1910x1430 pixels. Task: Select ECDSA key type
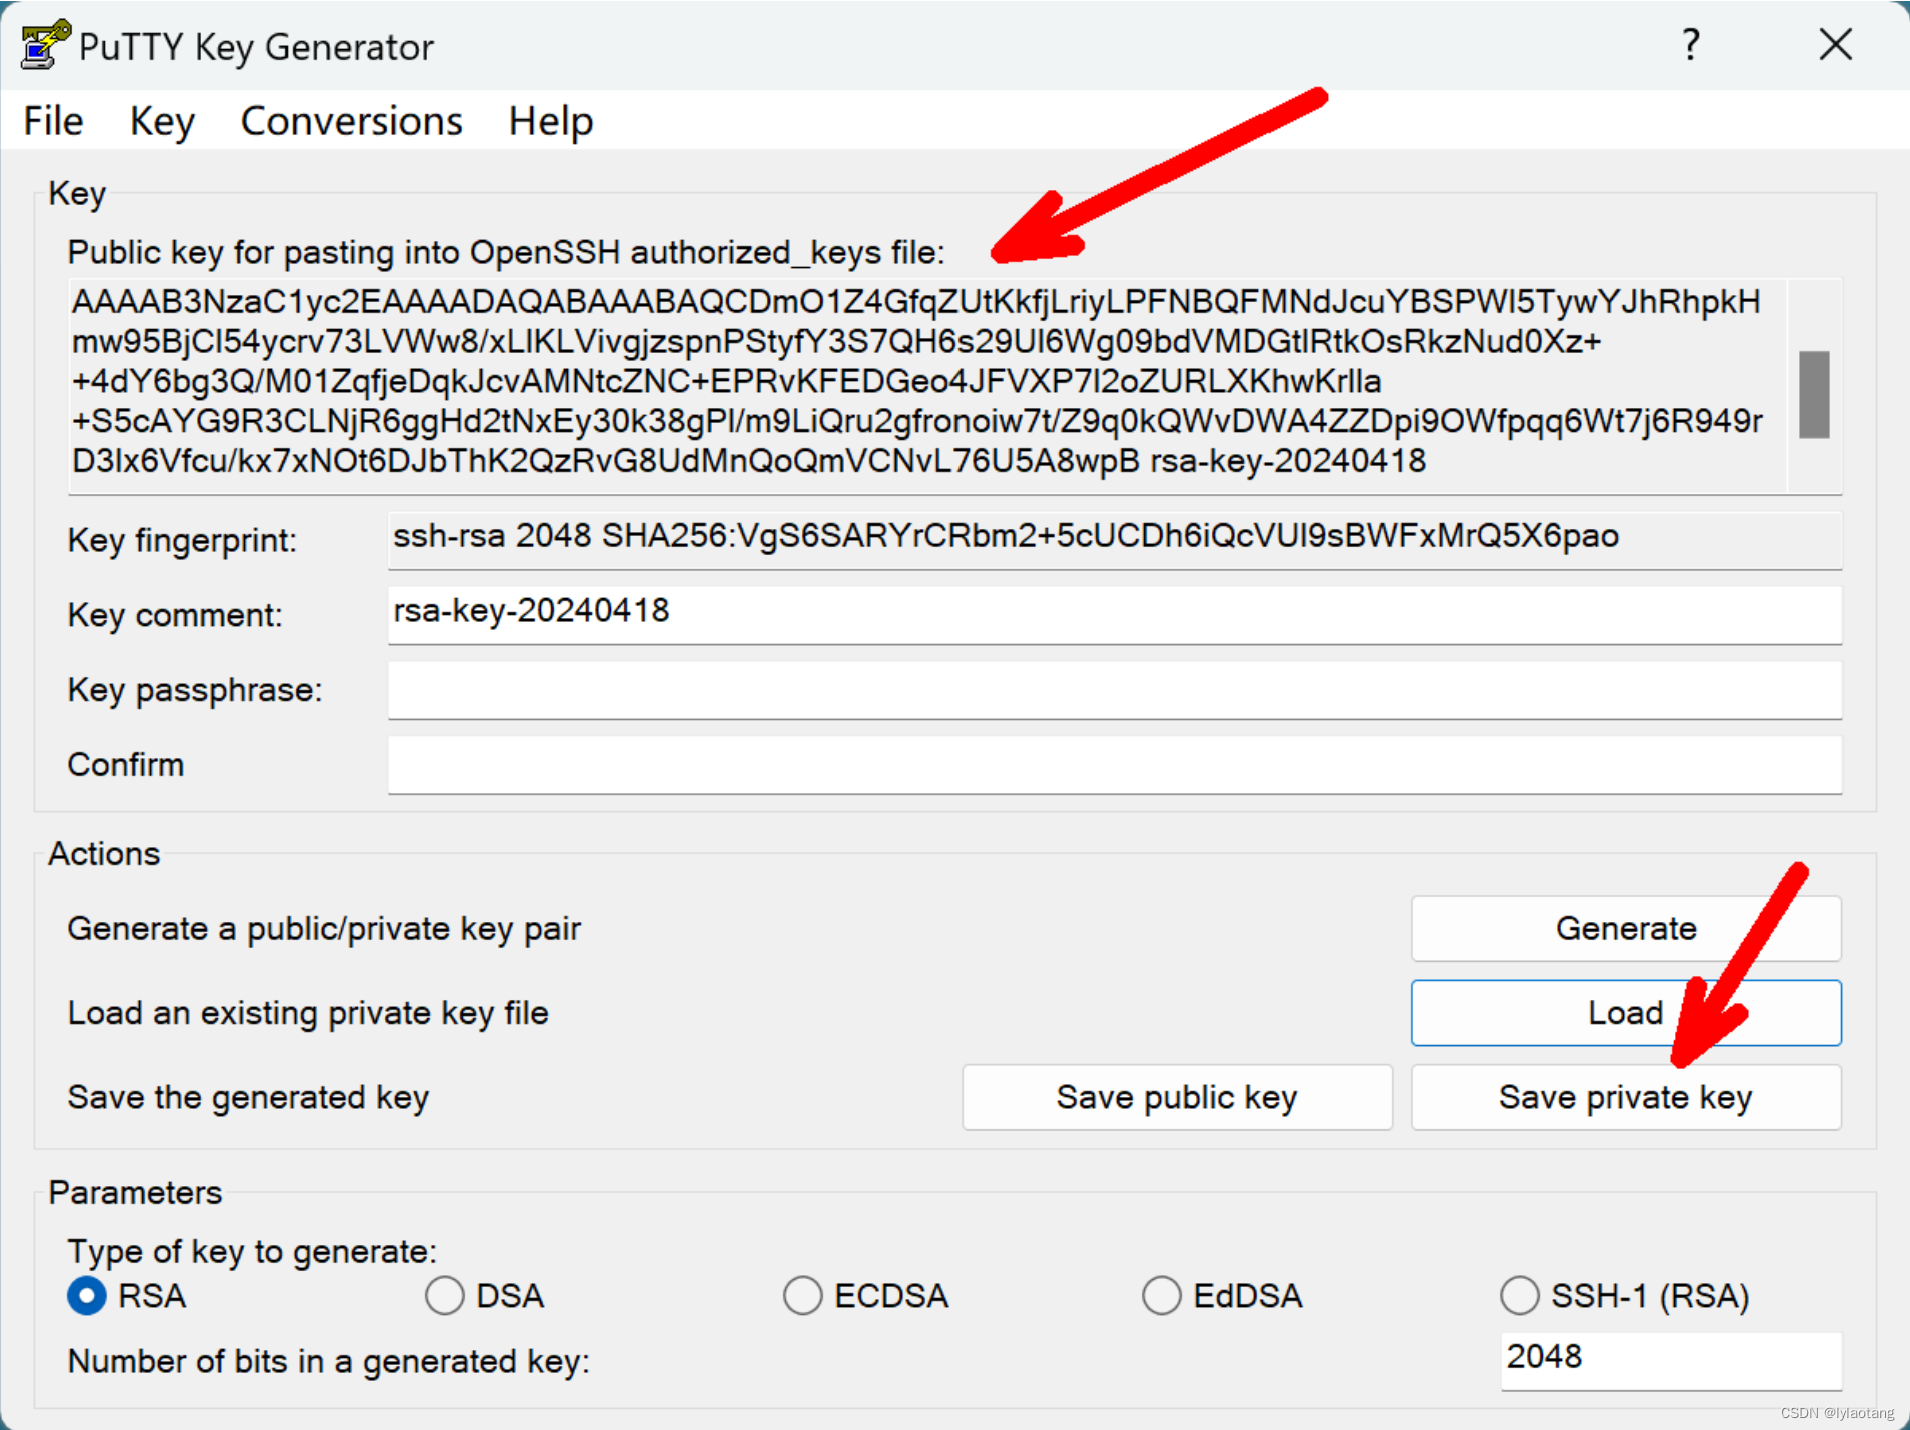coord(803,1296)
